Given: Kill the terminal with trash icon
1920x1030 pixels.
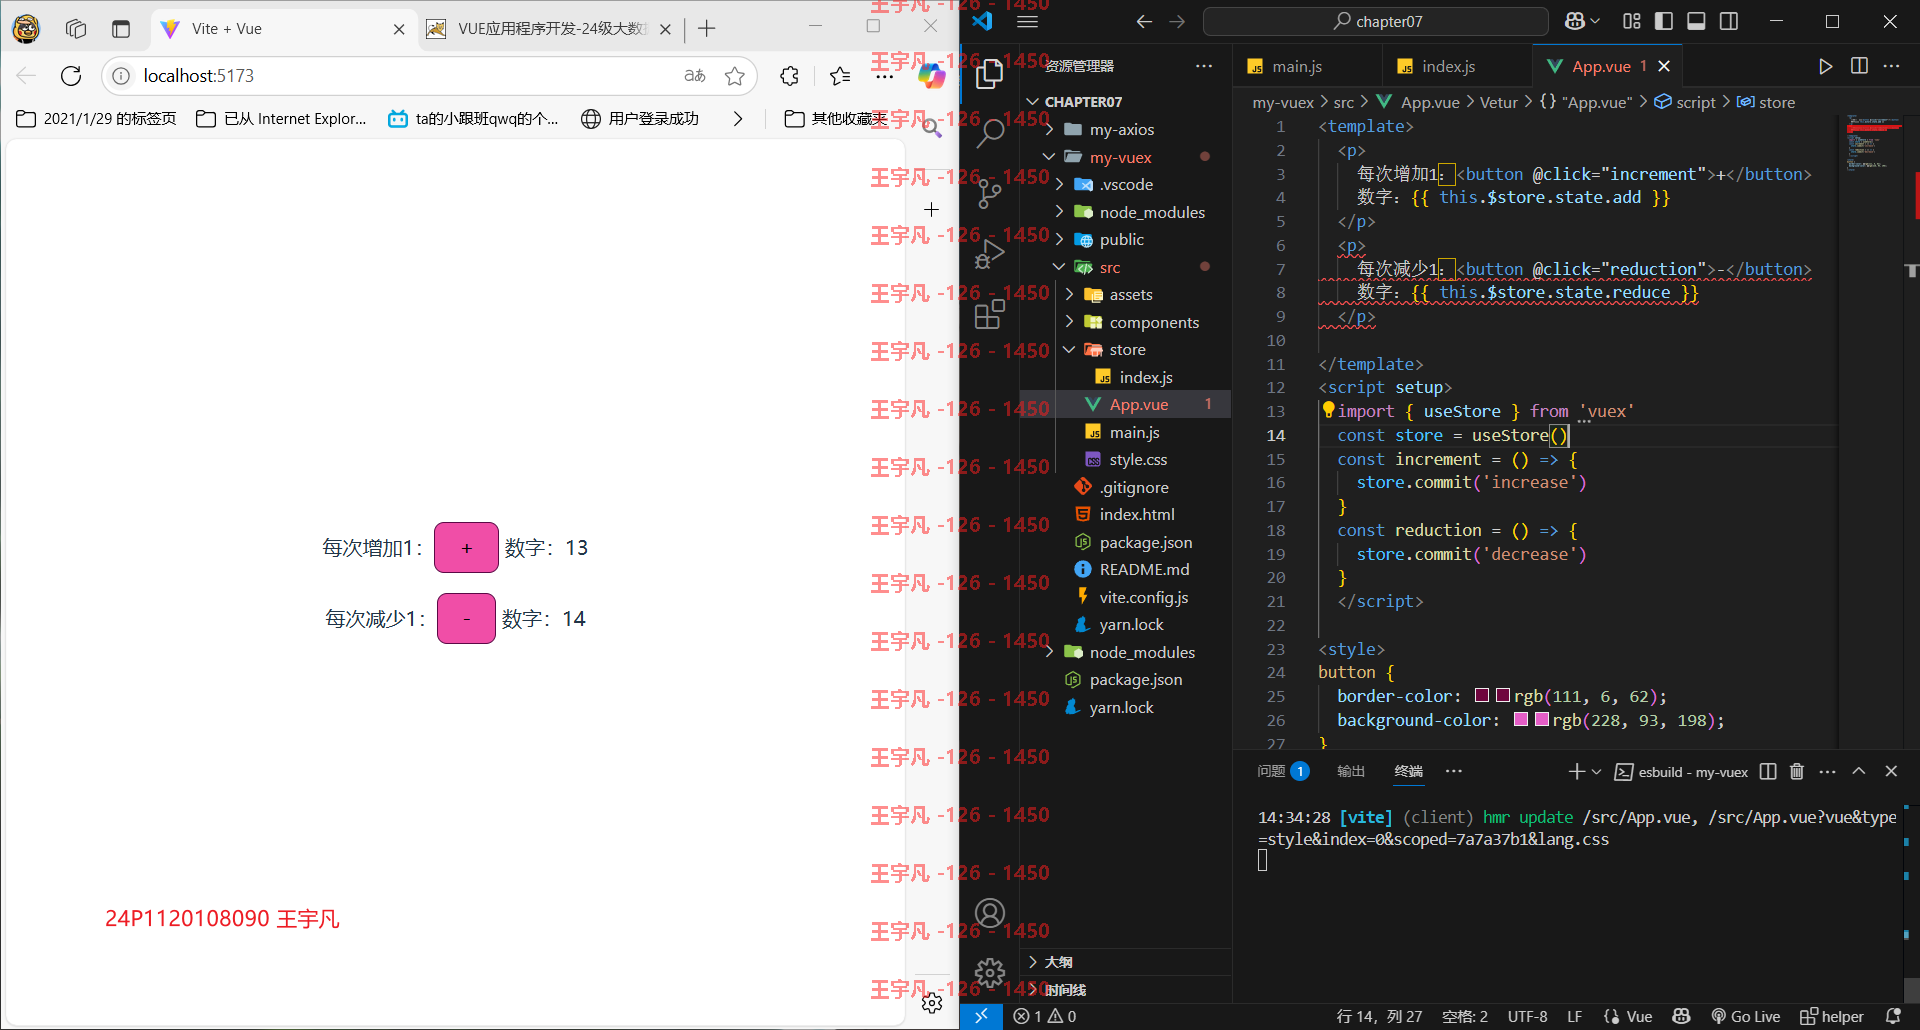Looking at the screenshot, I should coord(1797,771).
